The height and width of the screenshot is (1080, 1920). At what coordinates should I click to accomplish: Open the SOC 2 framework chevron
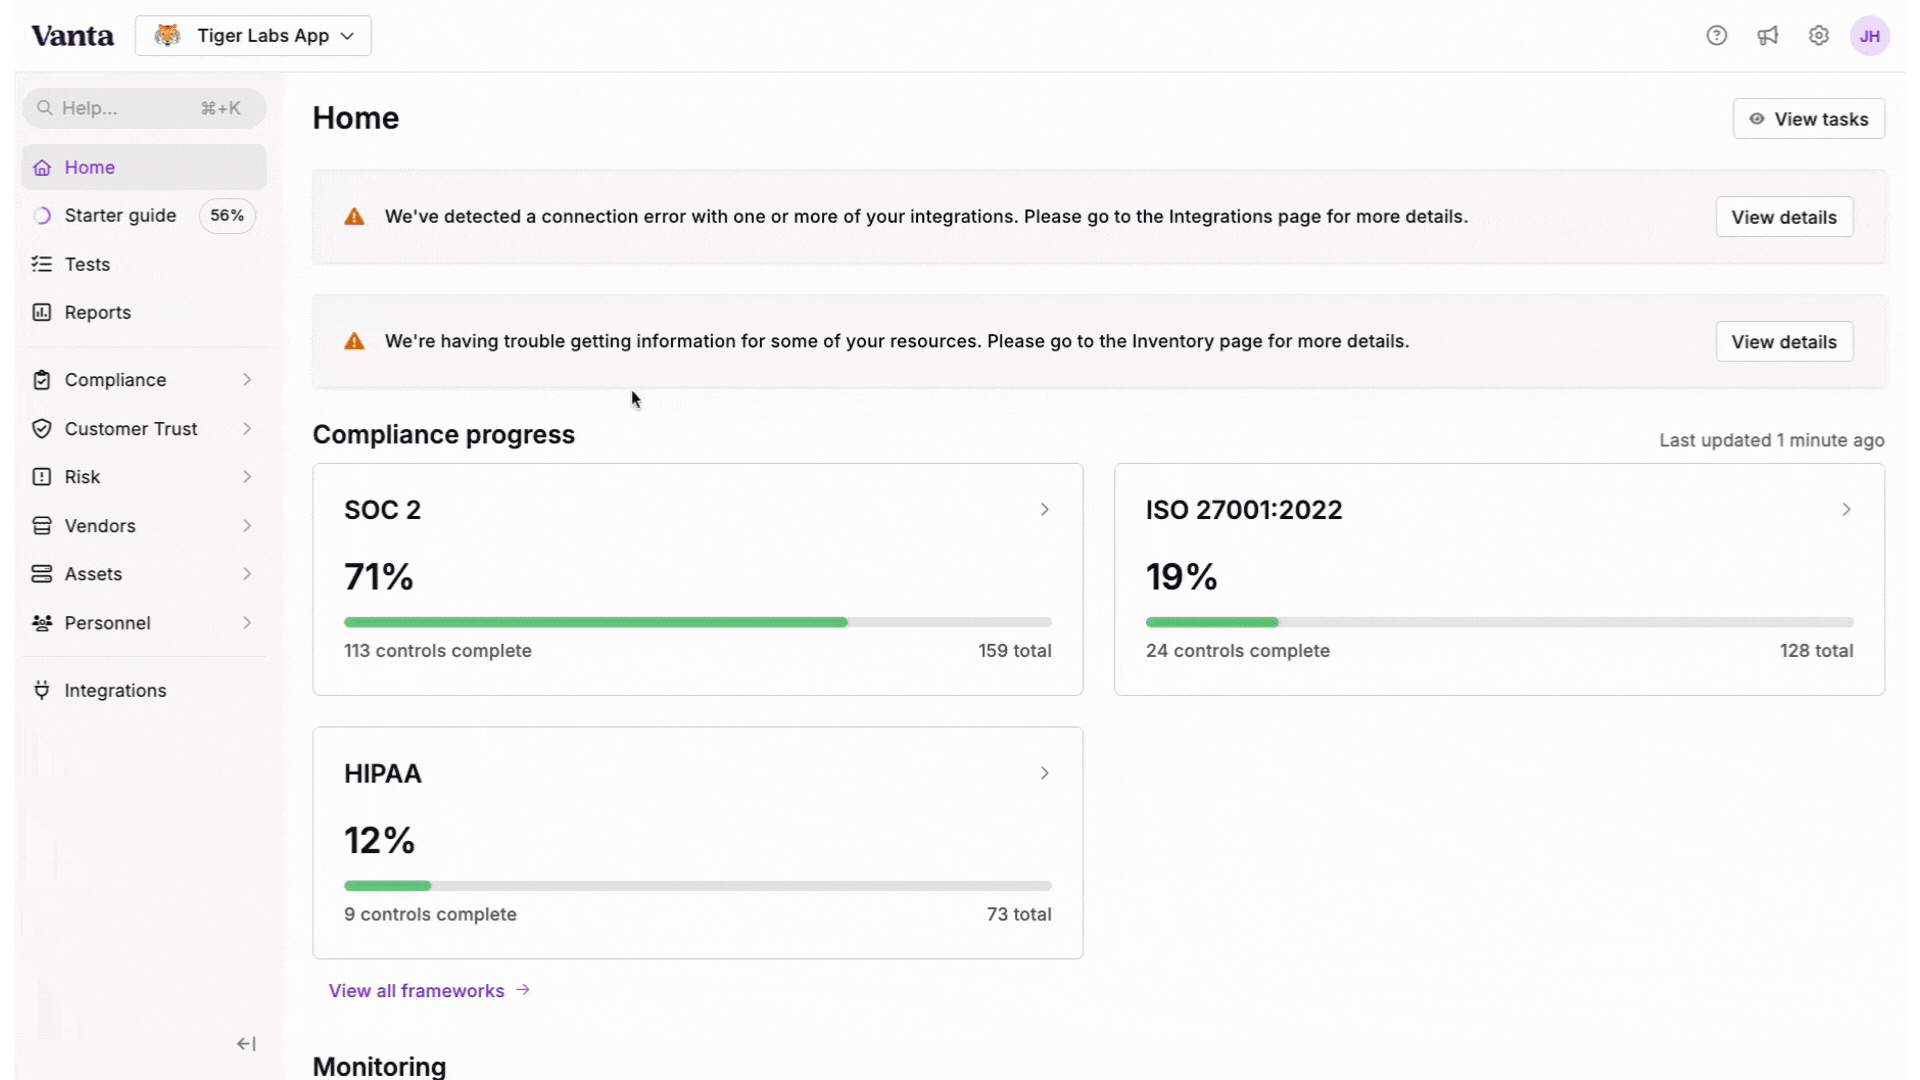click(x=1044, y=510)
